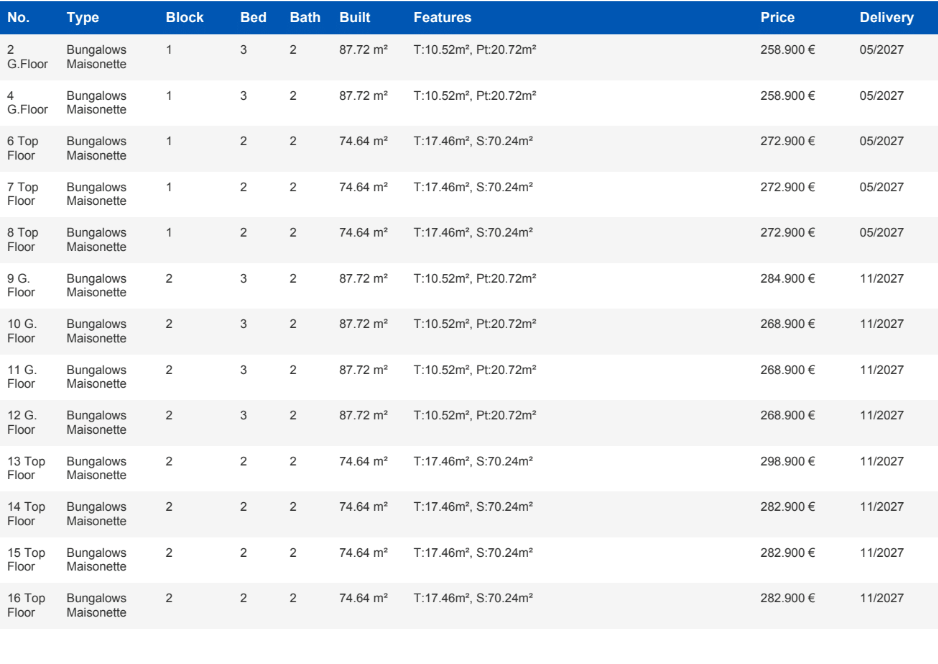Click the 298.900 € price
The height and width of the screenshot is (664, 938).
[788, 460]
